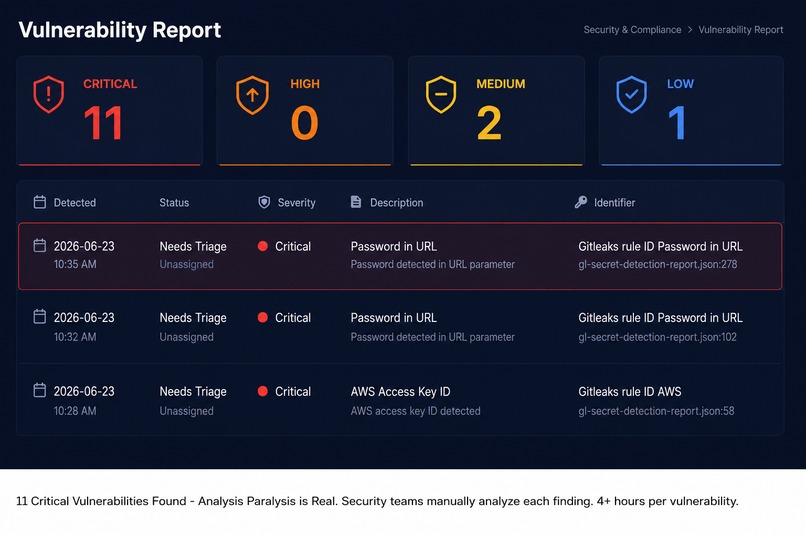Click the Vulnerability Report page title

[120, 30]
